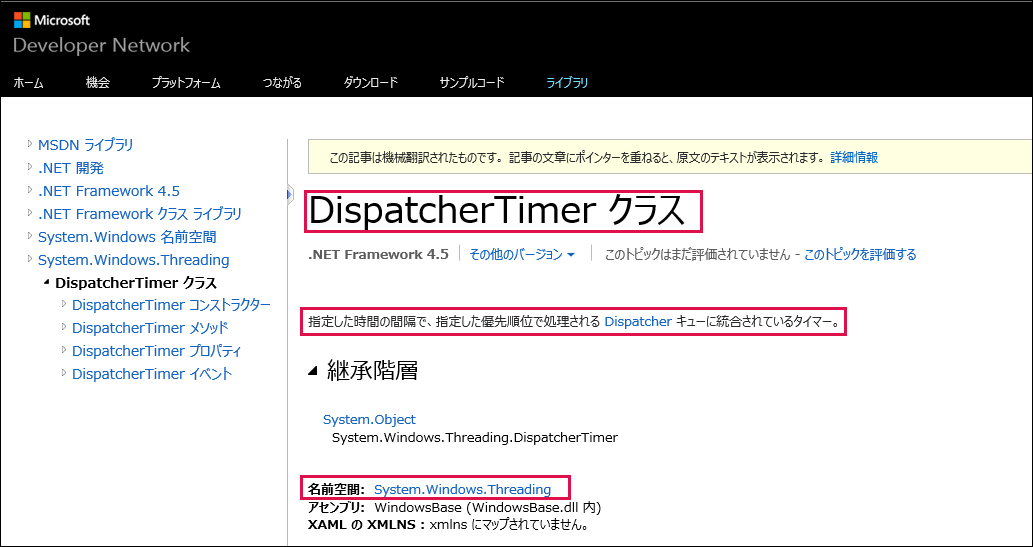Open the 機会 menu item

coord(98,83)
